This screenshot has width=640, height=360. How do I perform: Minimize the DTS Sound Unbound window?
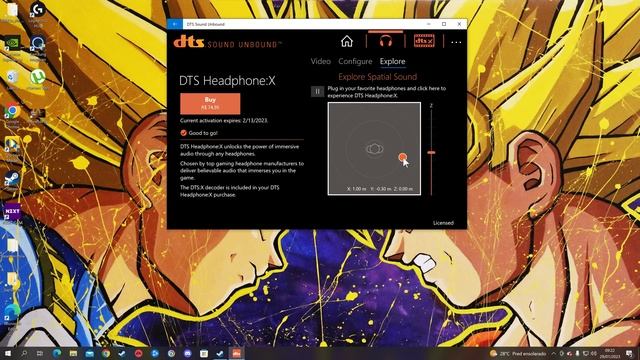[x=429, y=24]
